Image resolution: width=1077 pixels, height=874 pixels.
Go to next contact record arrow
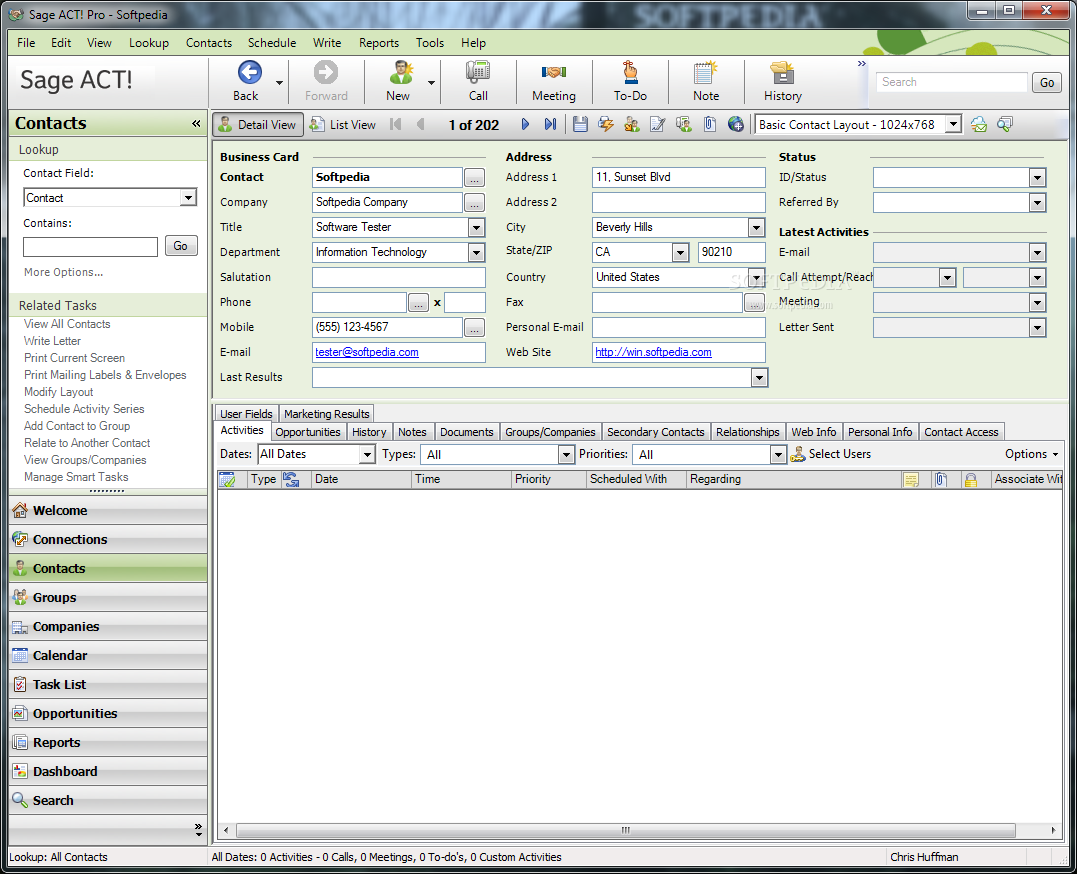pyautogui.click(x=525, y=124)
